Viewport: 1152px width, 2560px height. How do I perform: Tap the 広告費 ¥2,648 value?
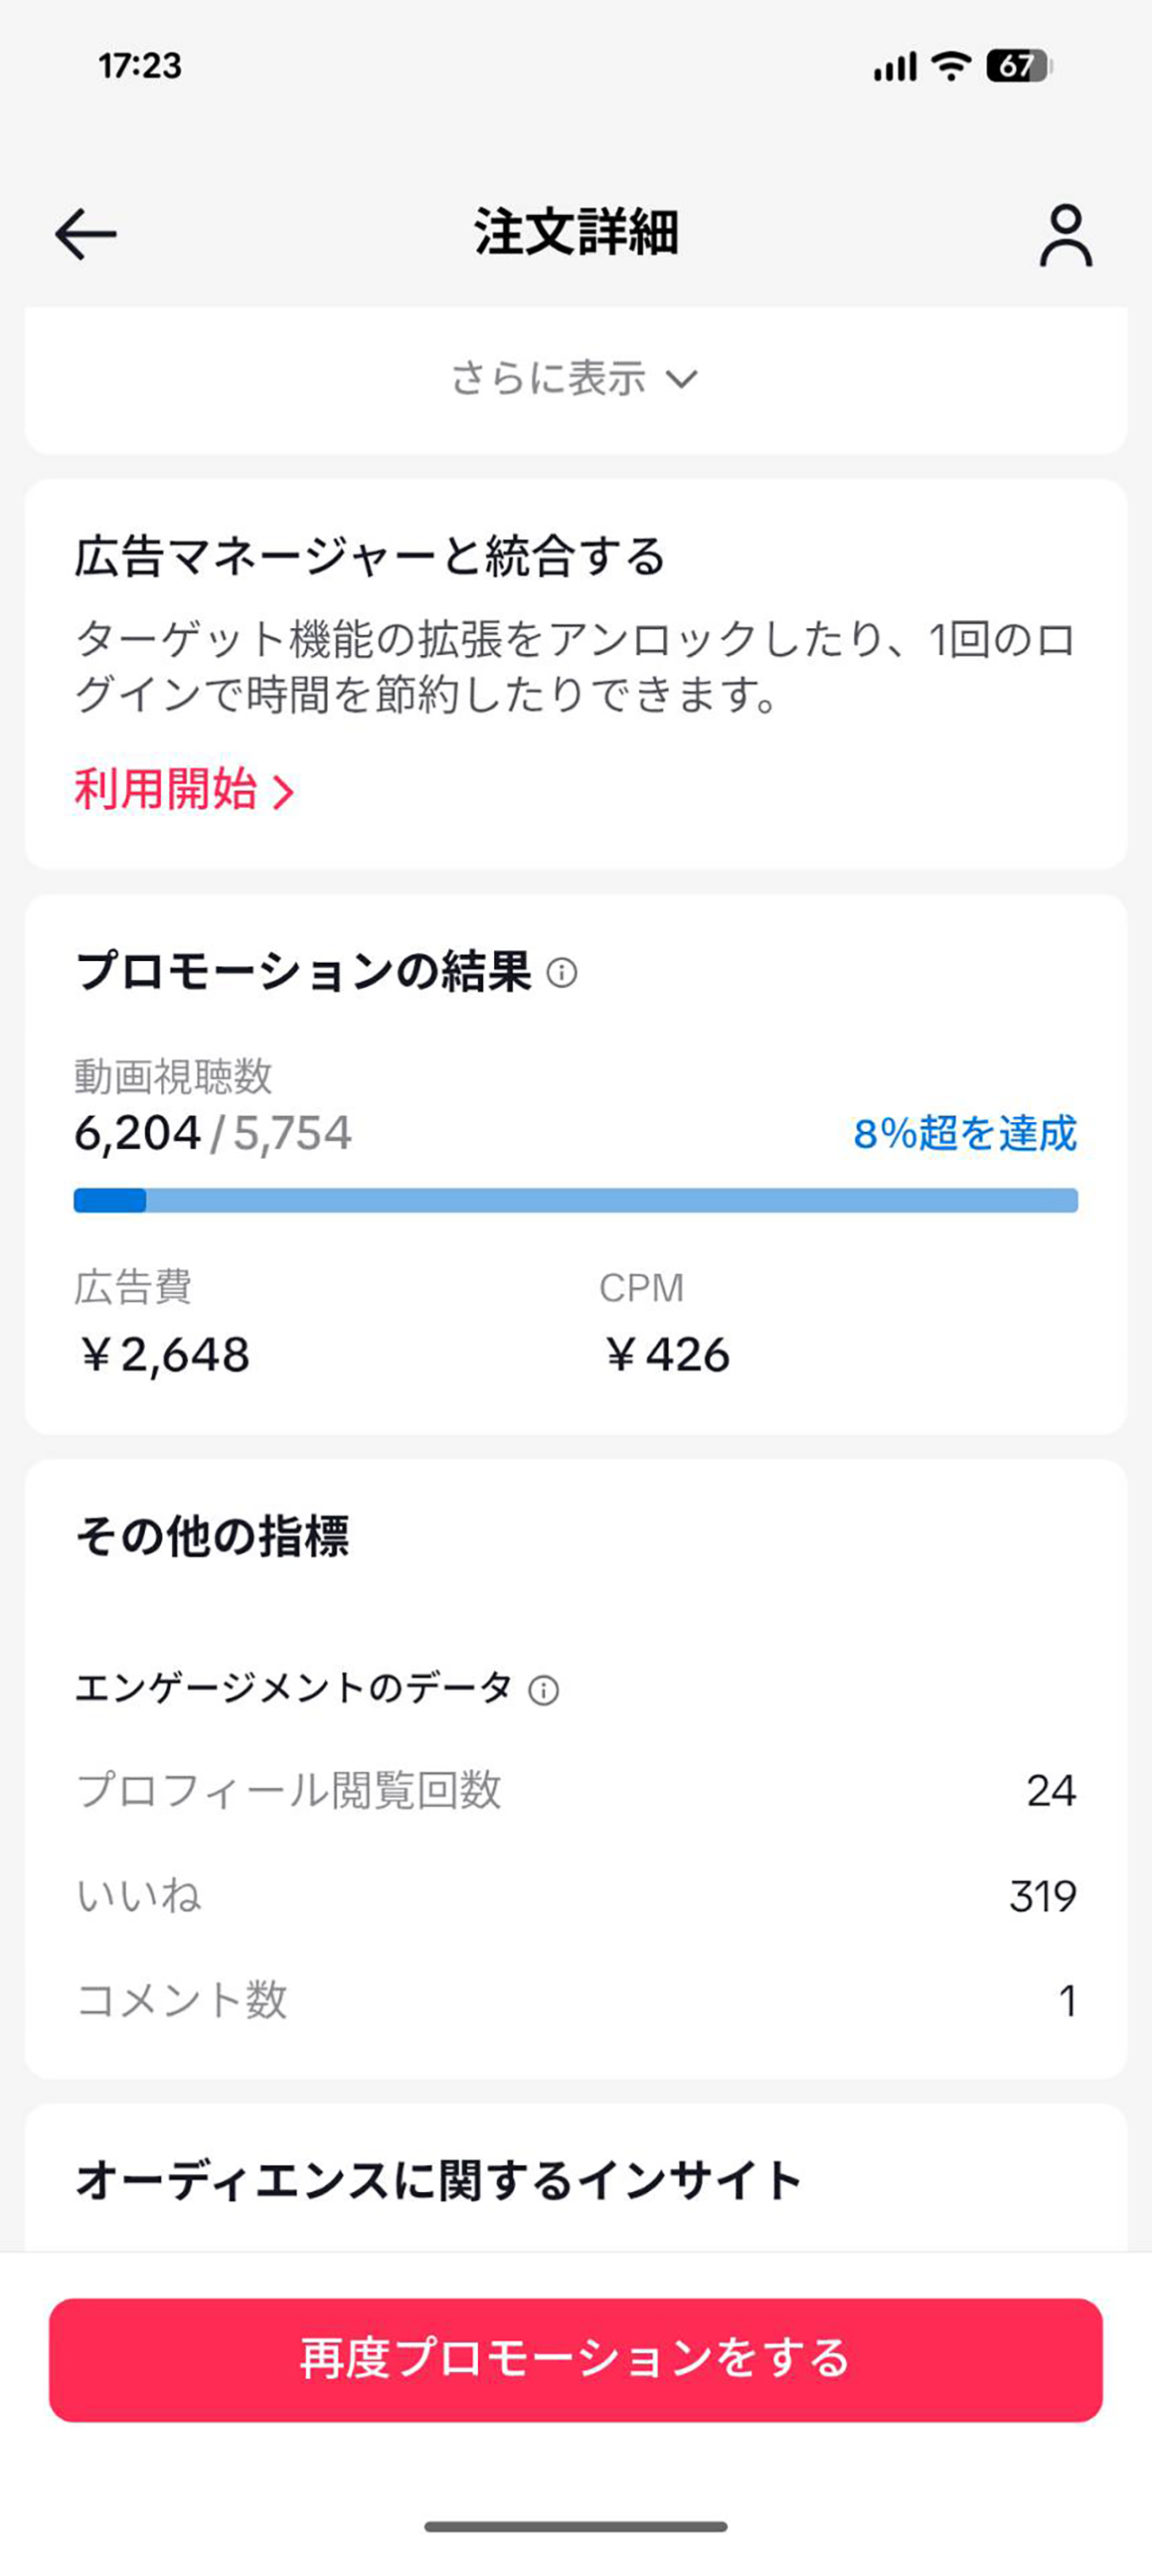(165, 1355)
